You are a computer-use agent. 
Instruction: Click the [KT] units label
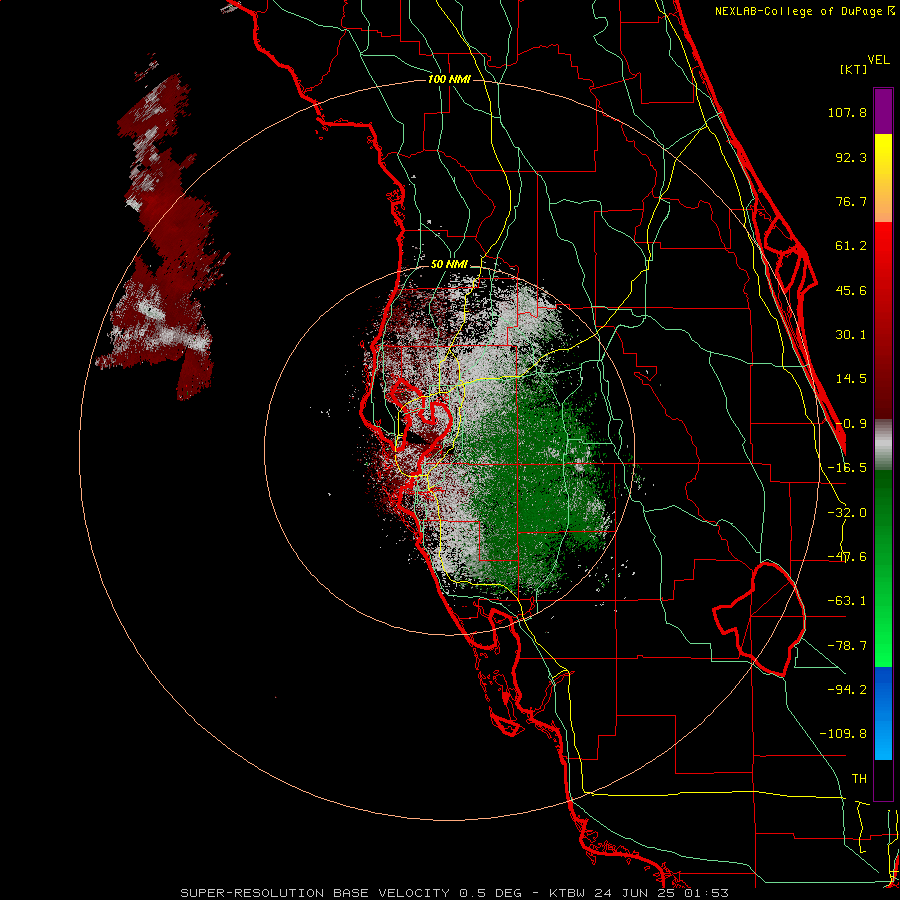(x=854, y=69)
